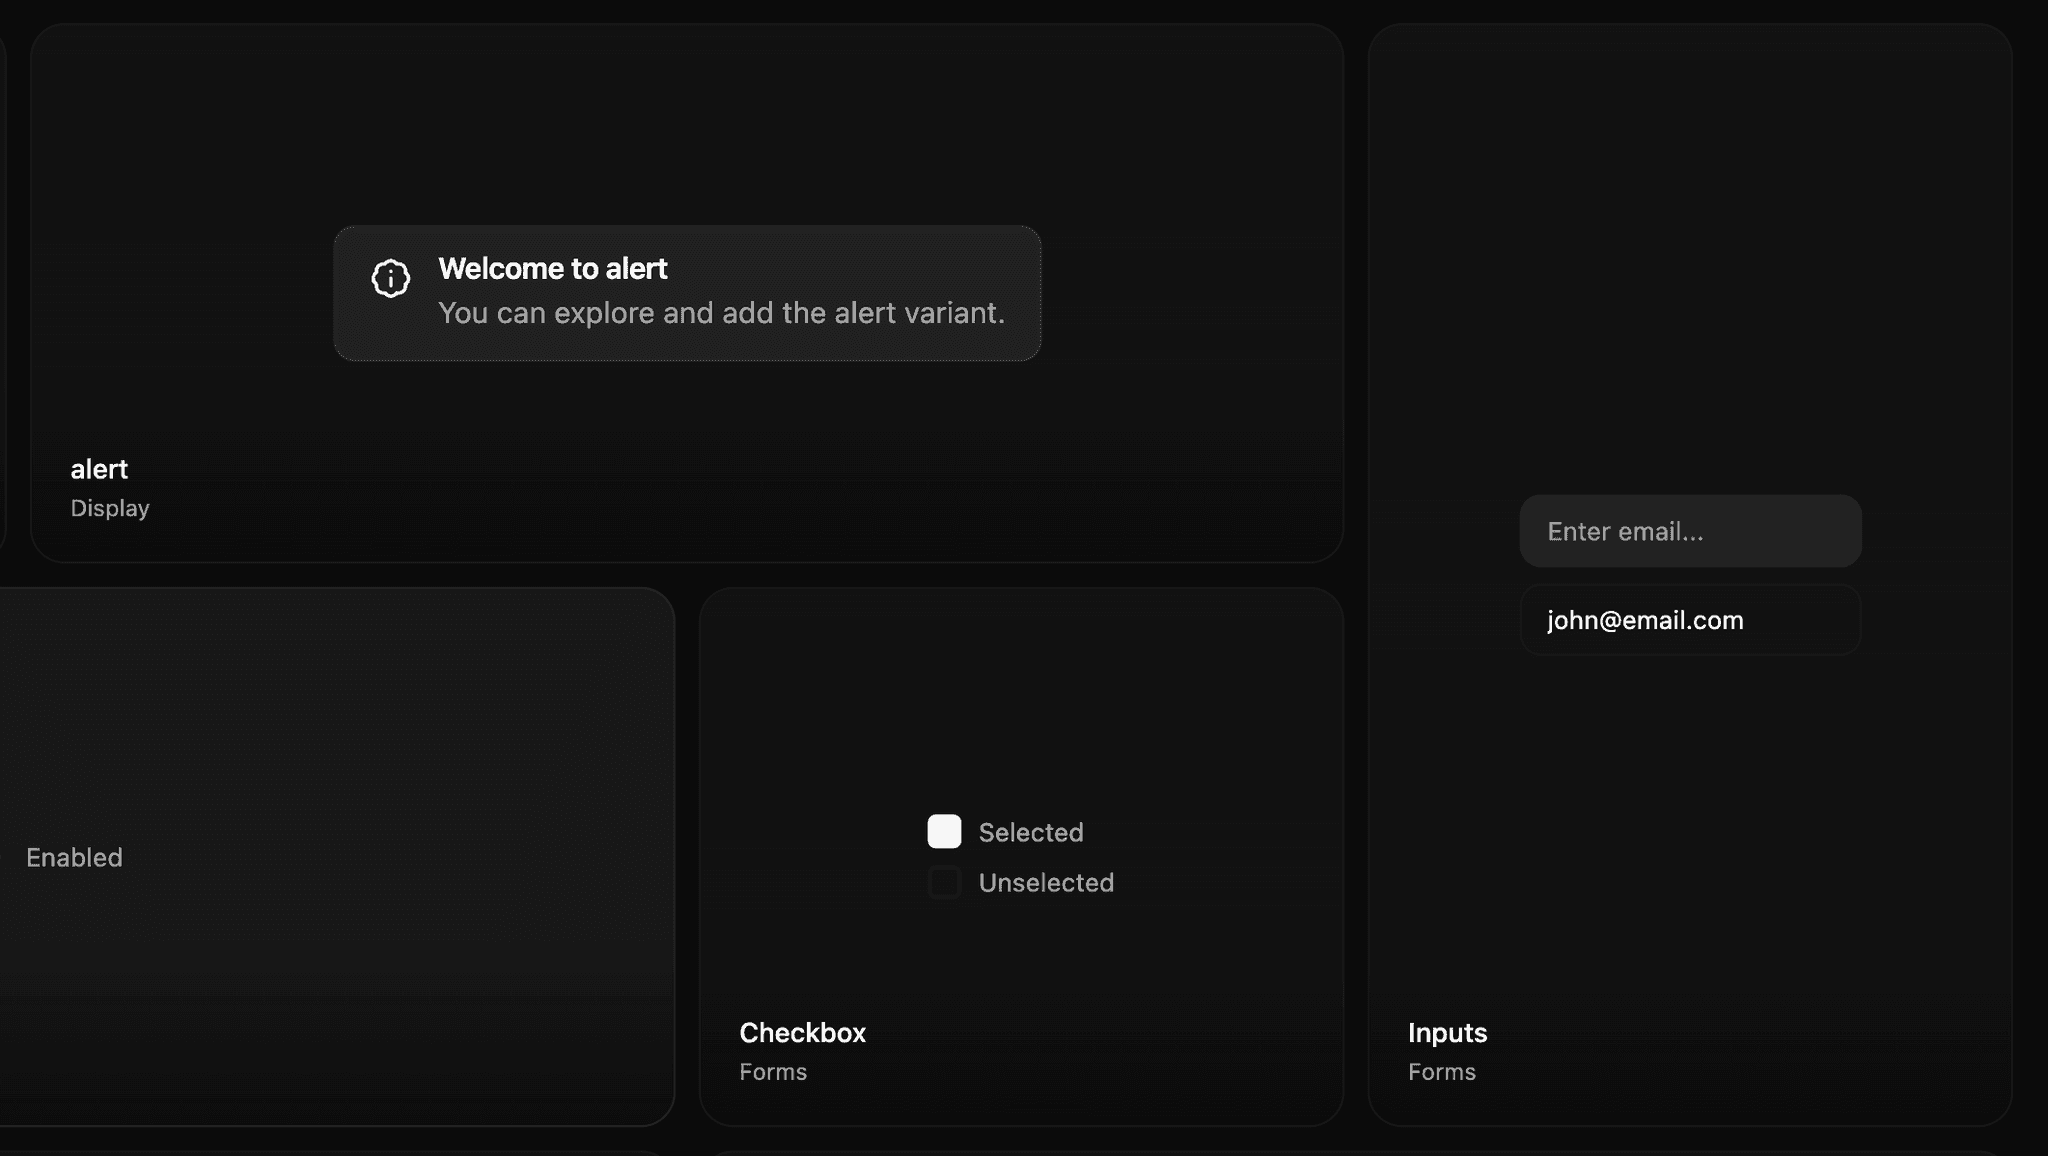Click the "alert" component title

tap(99, 469)
